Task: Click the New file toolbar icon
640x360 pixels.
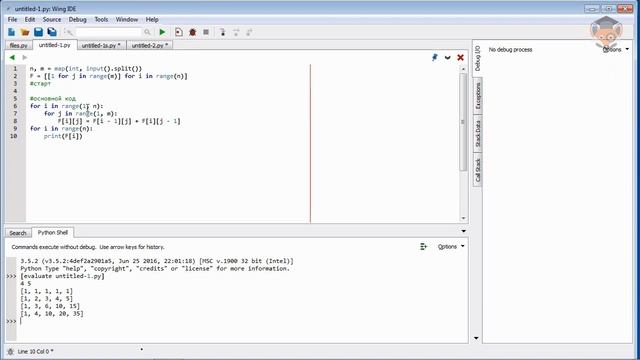Action: pyautogui.click(x=11, y=32)
